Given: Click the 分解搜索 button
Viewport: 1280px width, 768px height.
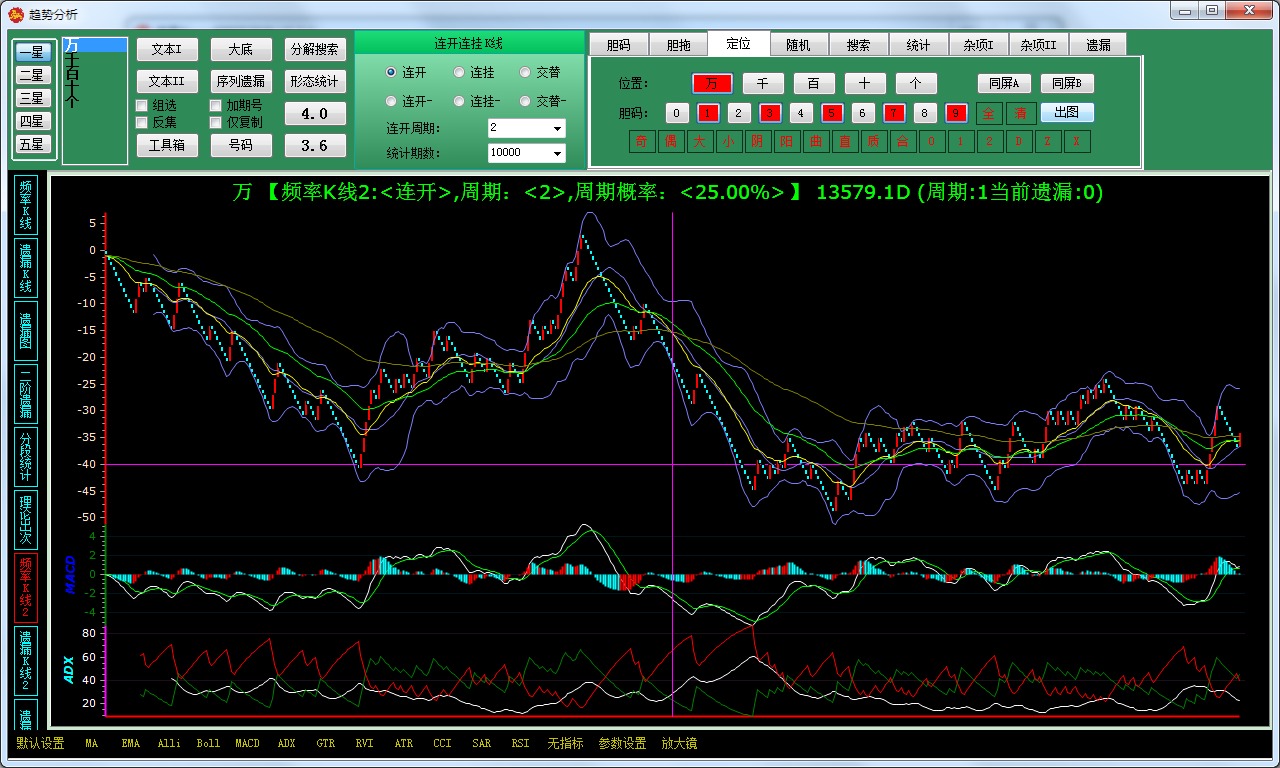Looking at the screenshot, I should pyautogui.click(x=315, y=50).
